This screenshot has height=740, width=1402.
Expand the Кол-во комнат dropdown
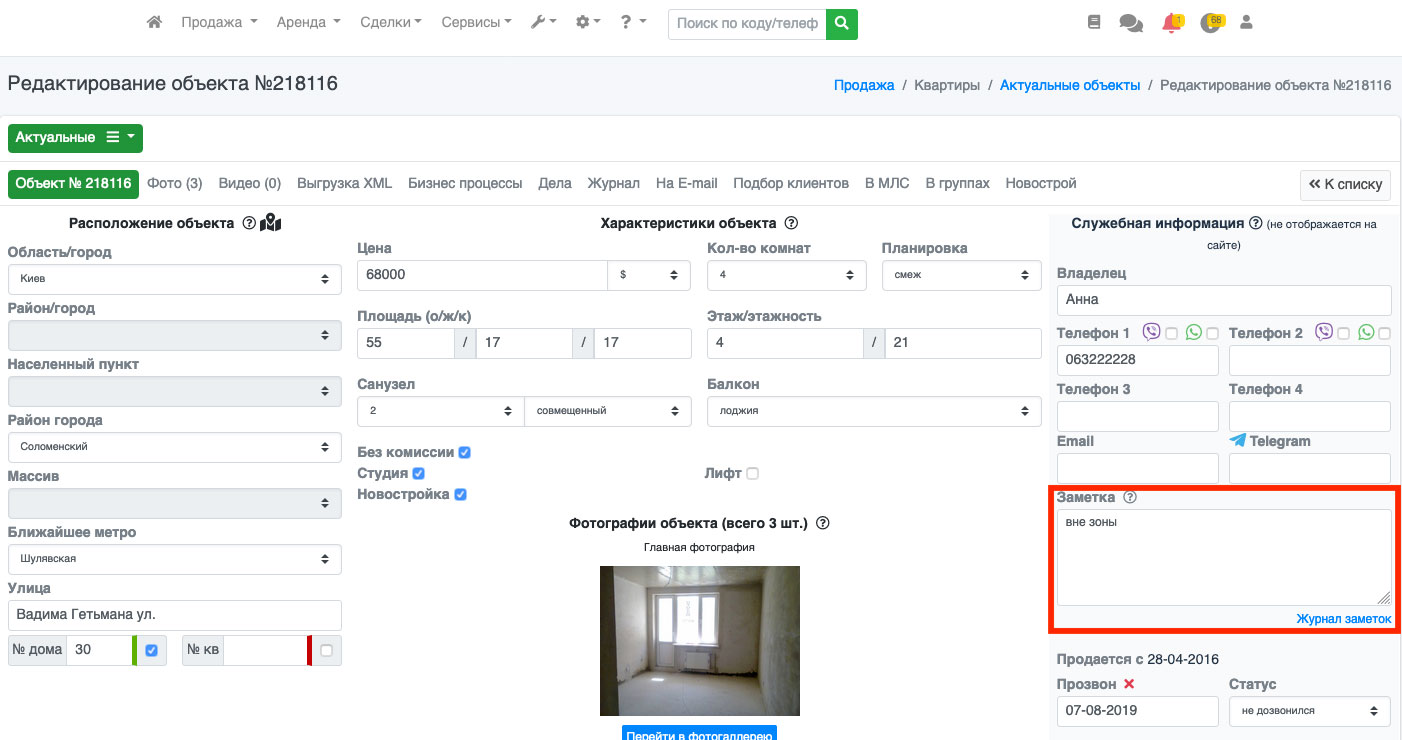(783, 275)
